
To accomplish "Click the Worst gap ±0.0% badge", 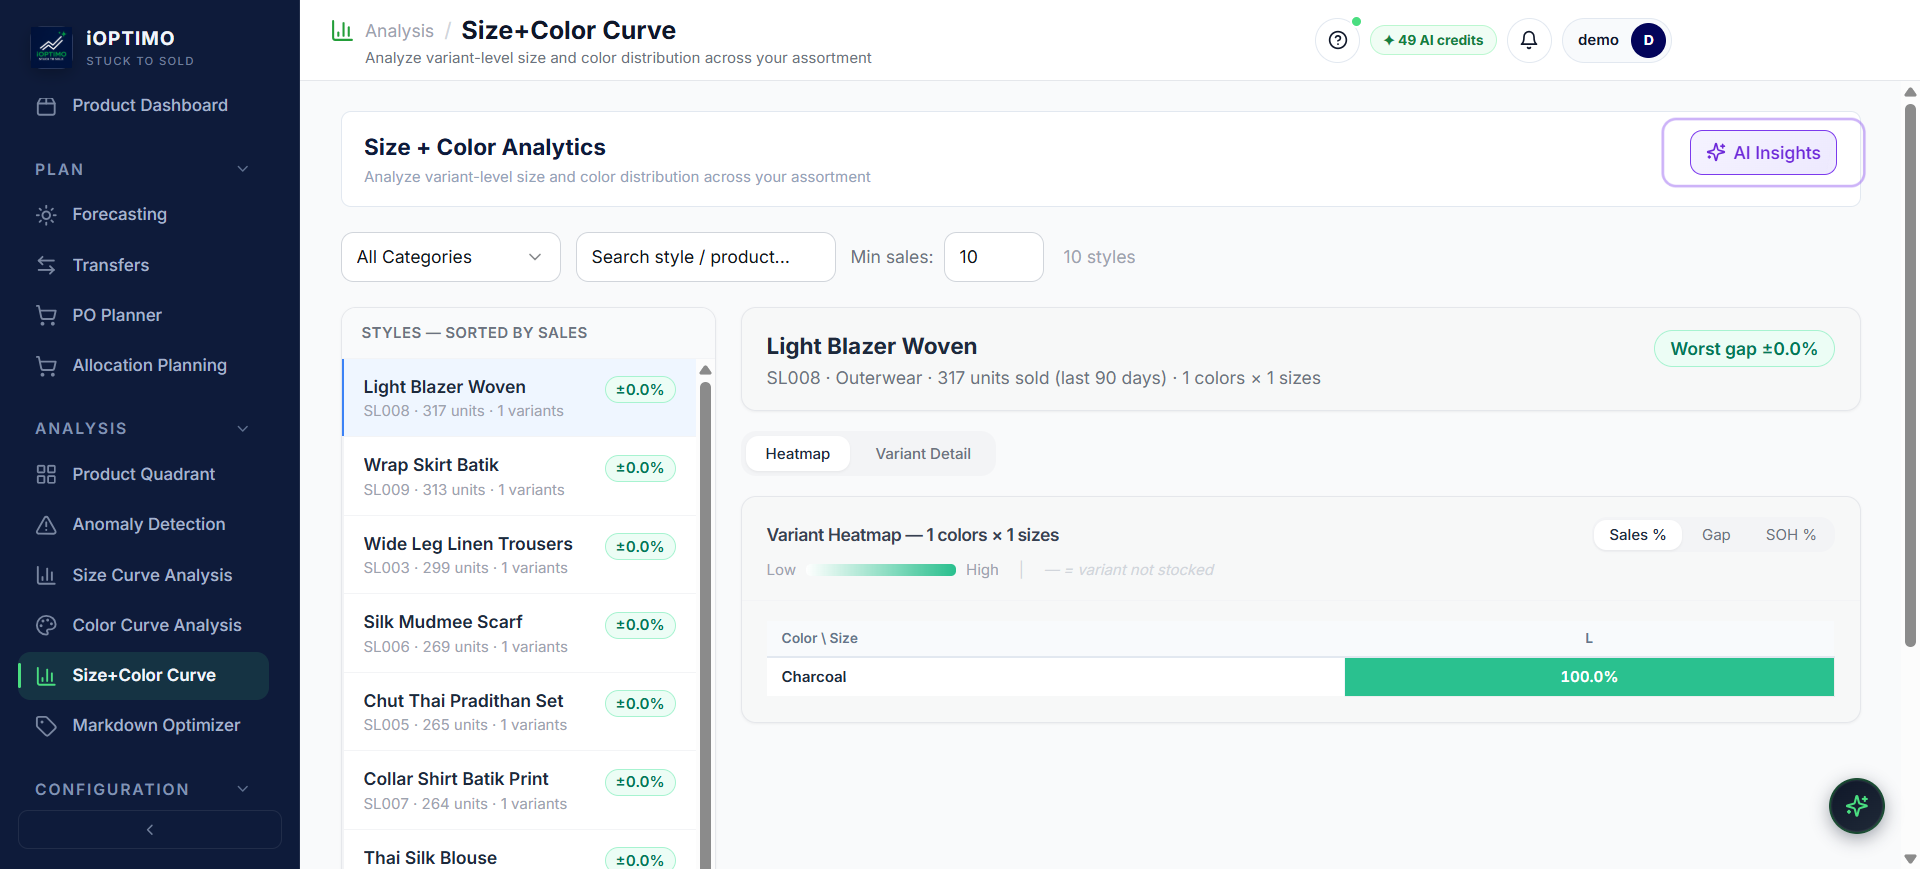I will pos(1744,349).
